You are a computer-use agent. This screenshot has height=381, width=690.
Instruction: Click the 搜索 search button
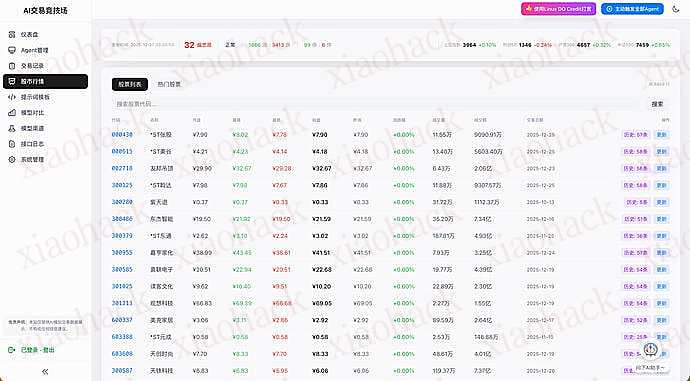657,104
